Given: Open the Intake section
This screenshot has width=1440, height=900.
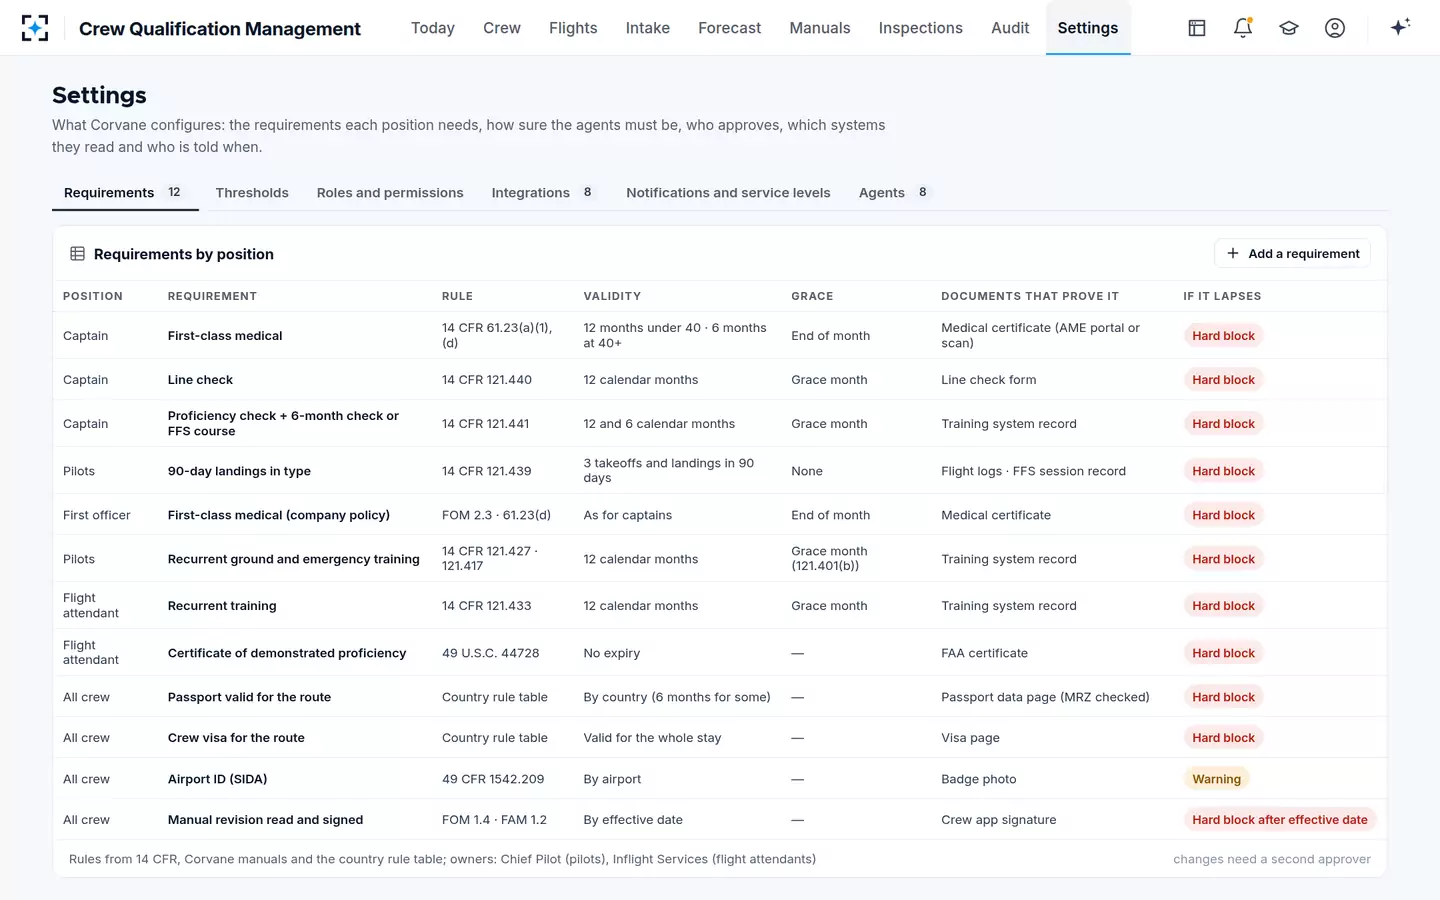Looking at the screenshot, I should [x=648, y=28].
